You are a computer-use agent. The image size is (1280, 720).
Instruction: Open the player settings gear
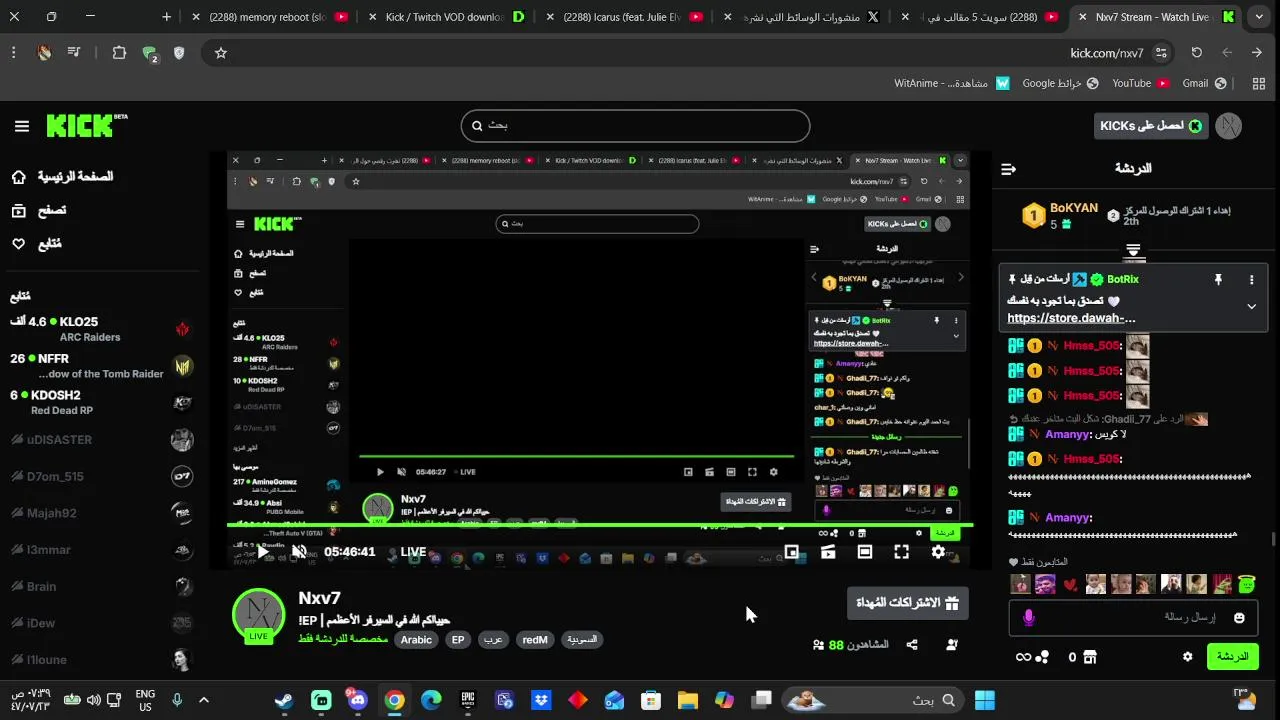[938, 552]
